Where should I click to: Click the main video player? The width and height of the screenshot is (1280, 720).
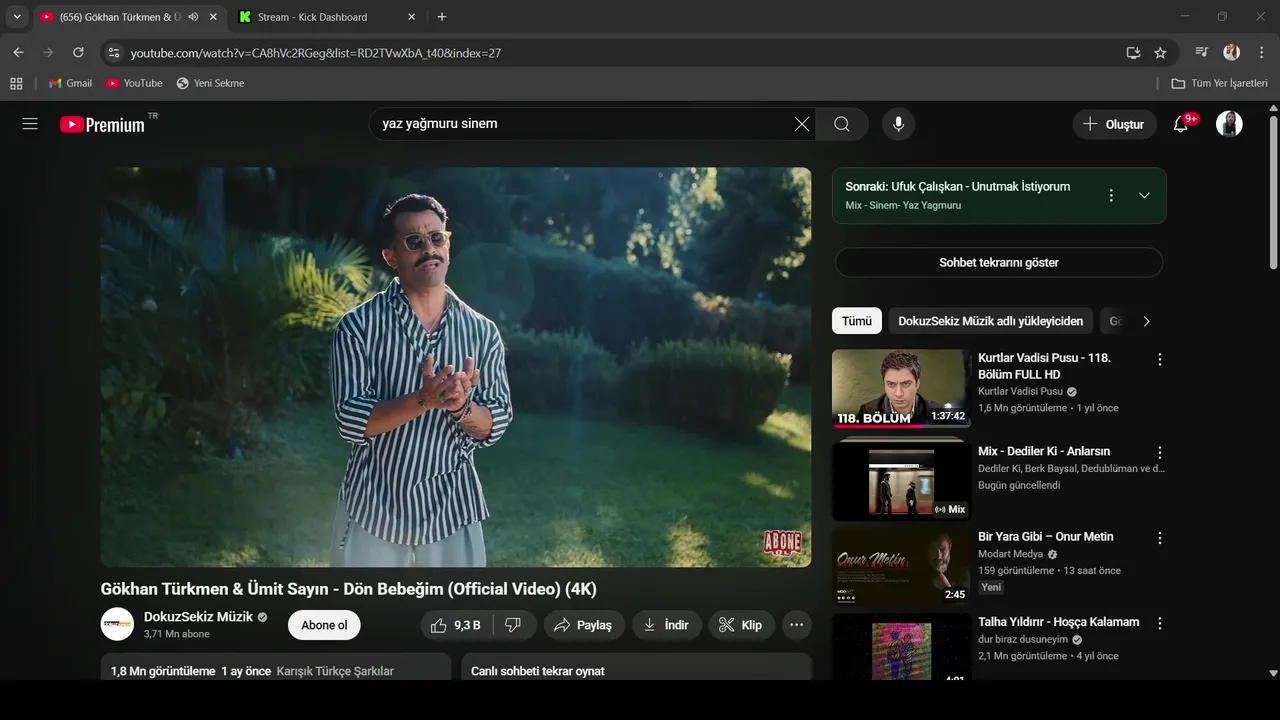click(456, 367)
